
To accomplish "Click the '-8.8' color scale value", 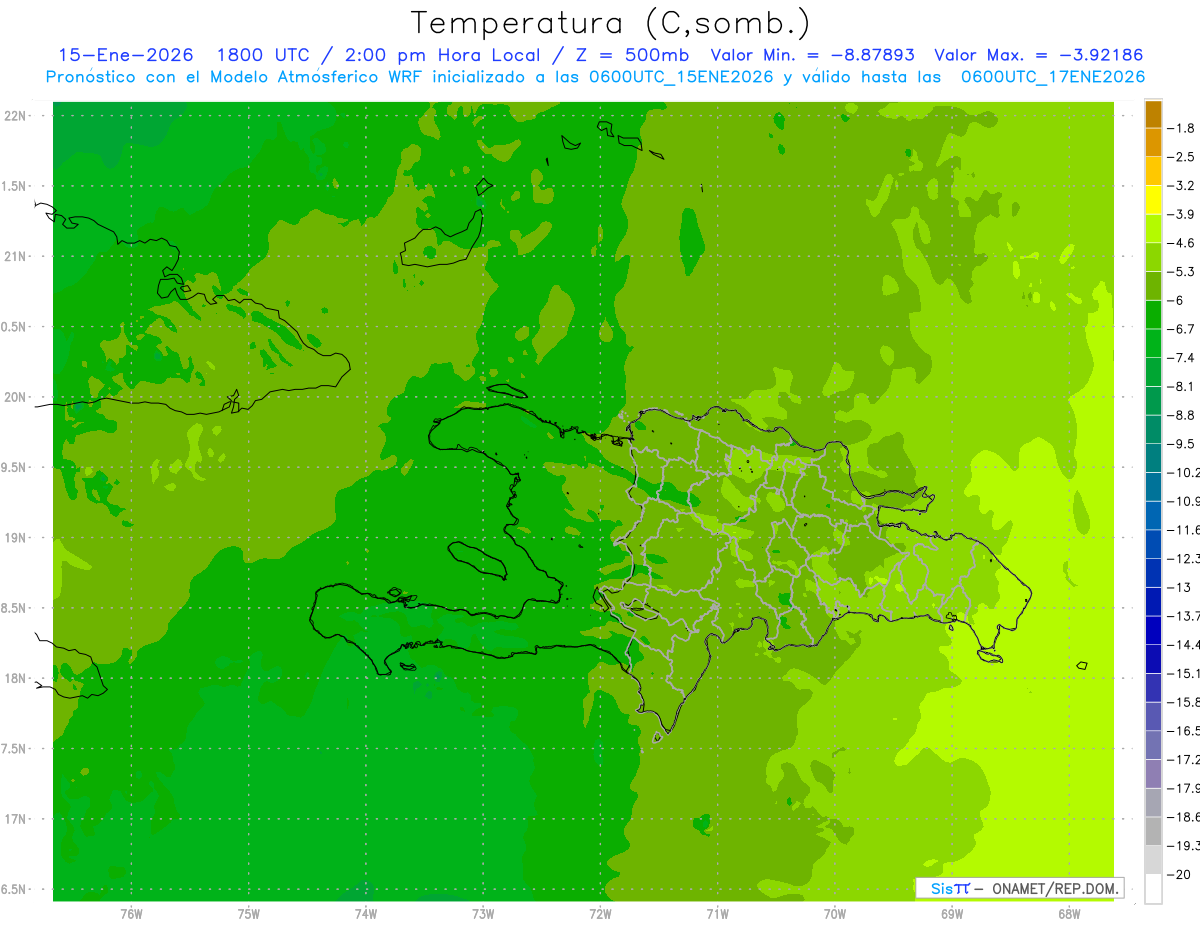I will (x=1183, y=415).
